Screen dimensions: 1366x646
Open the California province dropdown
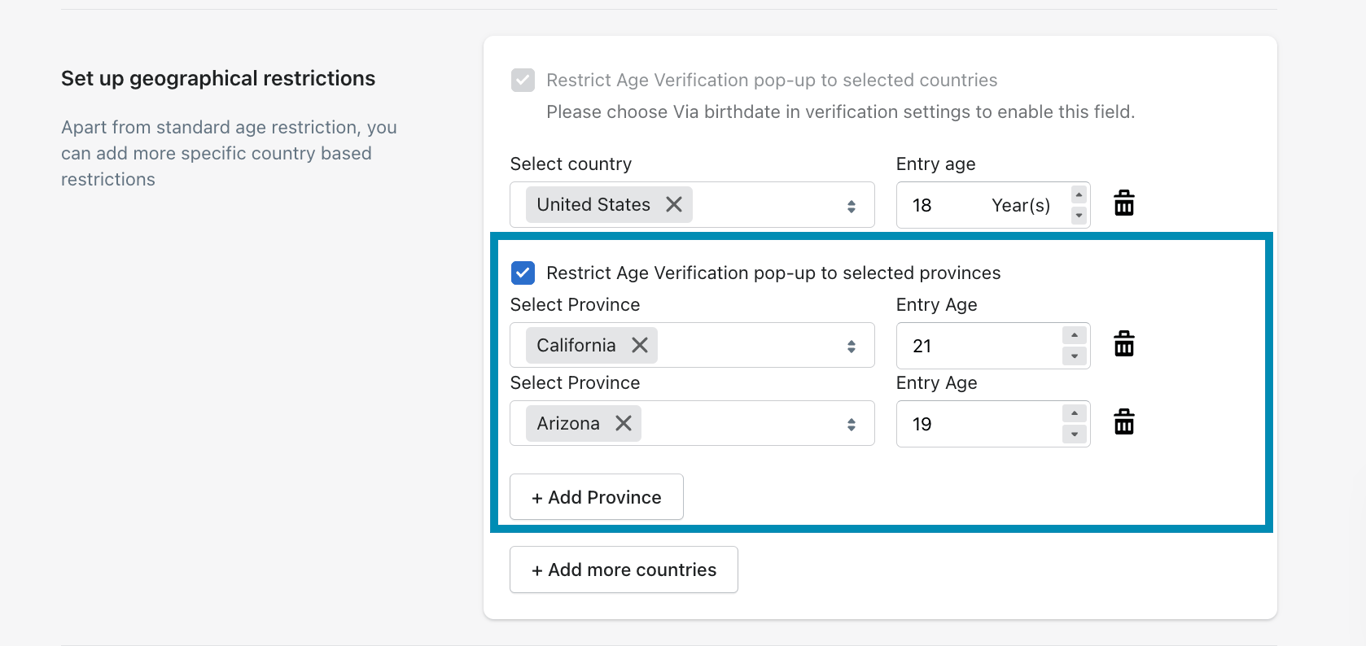(851, 346)
